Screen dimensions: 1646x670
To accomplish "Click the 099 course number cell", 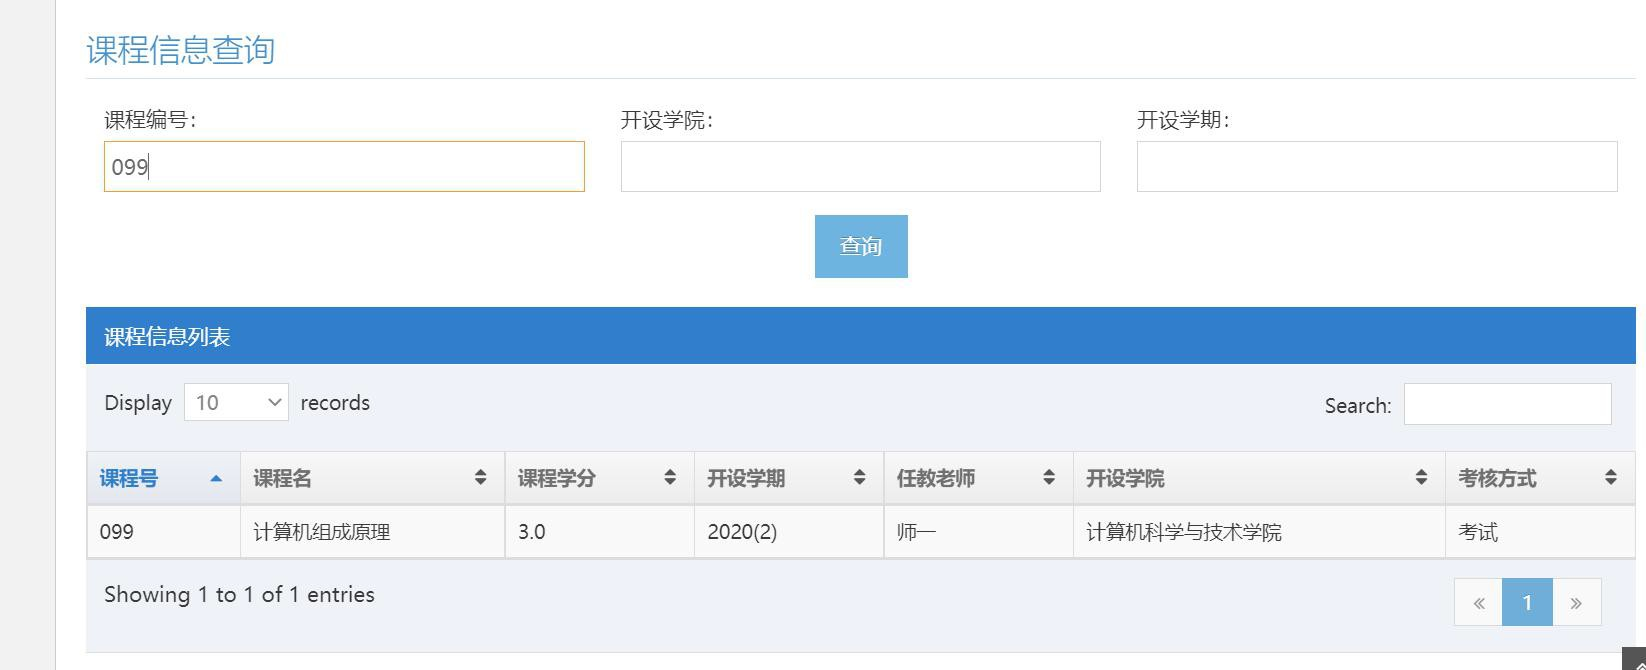I will pyautogui.click(x=163, y=532).
